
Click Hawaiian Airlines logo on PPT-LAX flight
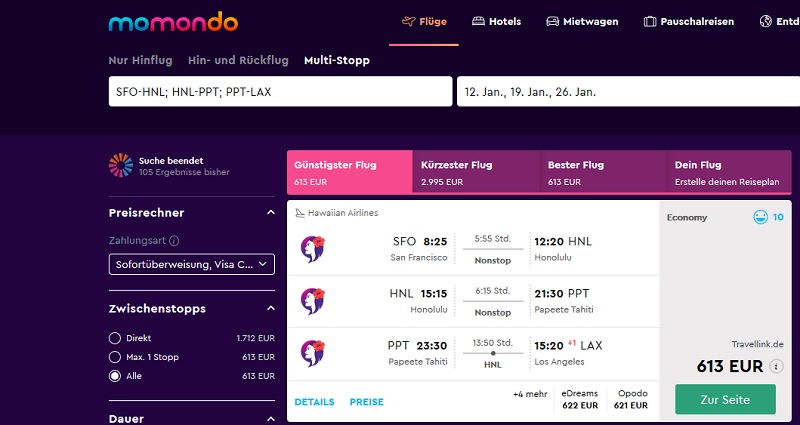click(x=313, y=353)
